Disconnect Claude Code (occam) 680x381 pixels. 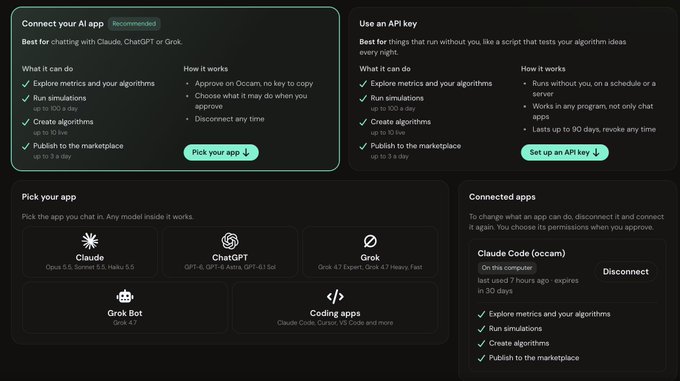(x=625, y=272)
